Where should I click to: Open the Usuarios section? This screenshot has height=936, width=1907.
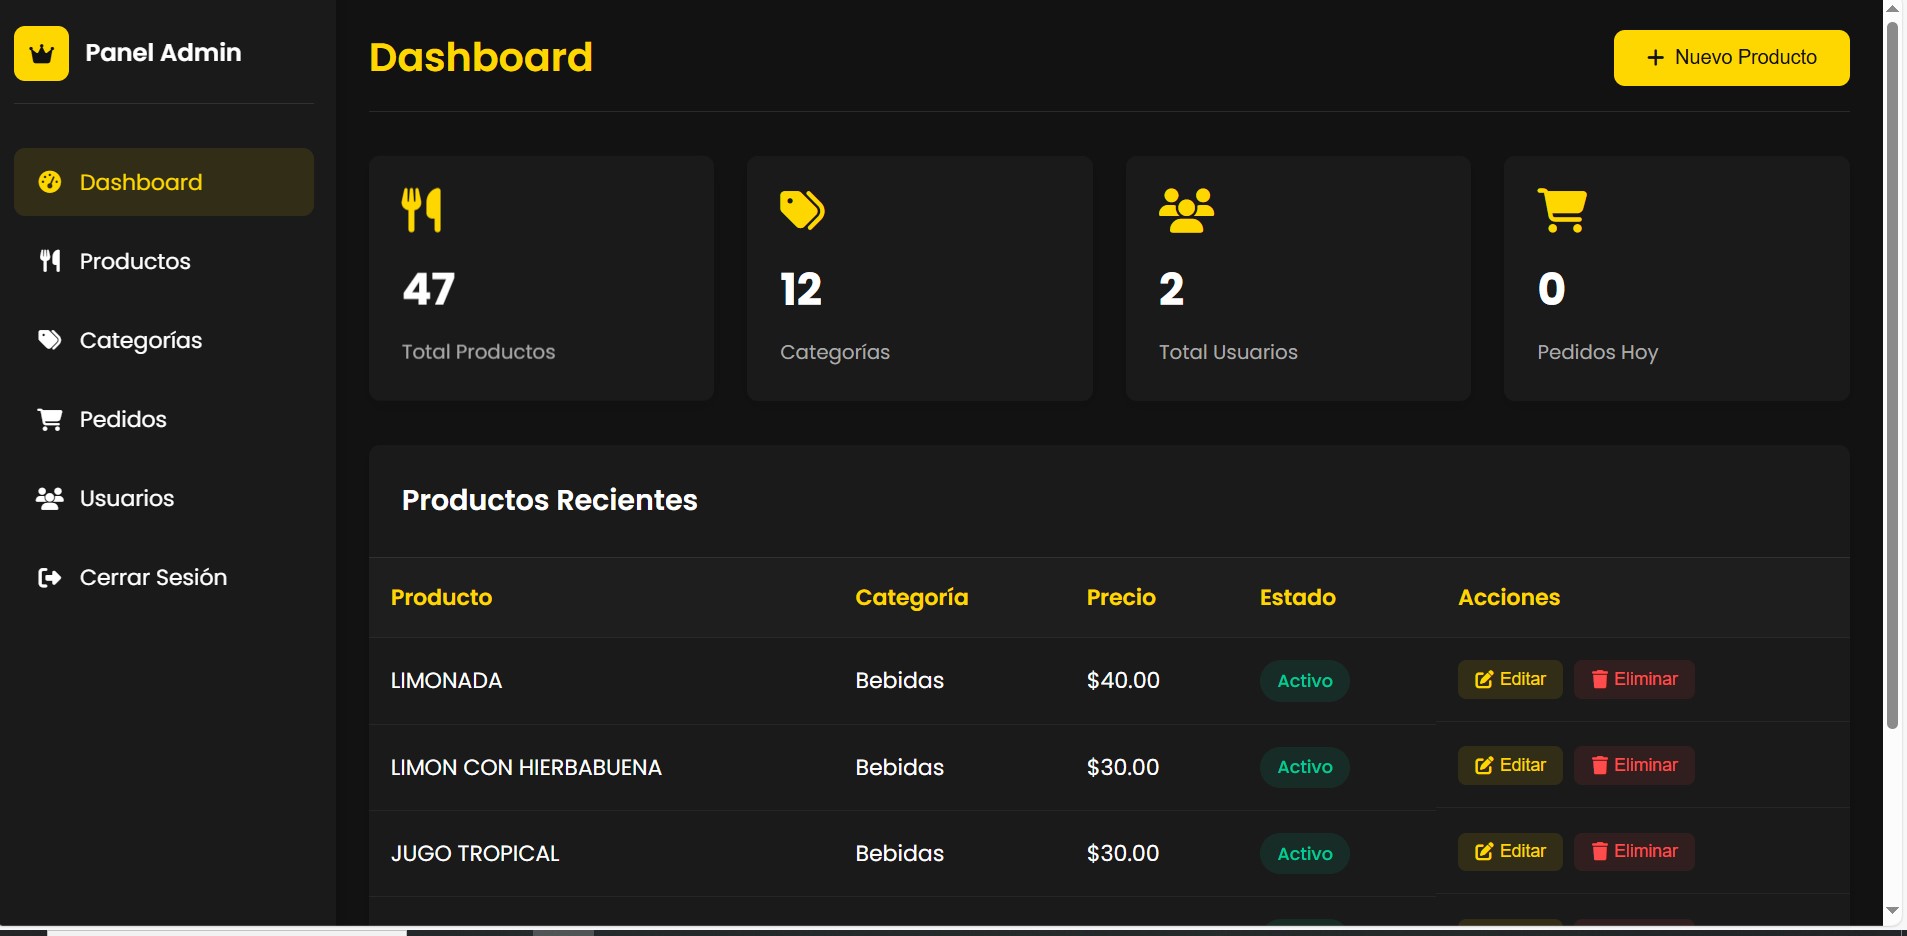click(x=127, y=498)
